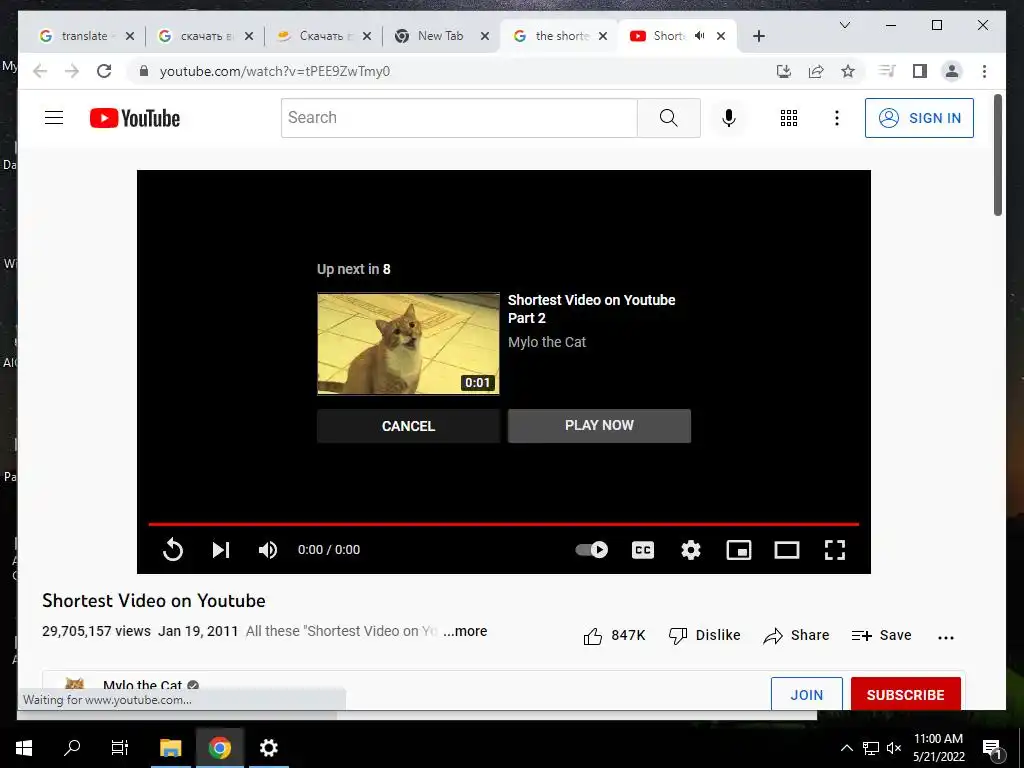This screenshot has width=1024, height=768.
Task: Open Mylo the Cat channel name
Action: click(142, 685)
